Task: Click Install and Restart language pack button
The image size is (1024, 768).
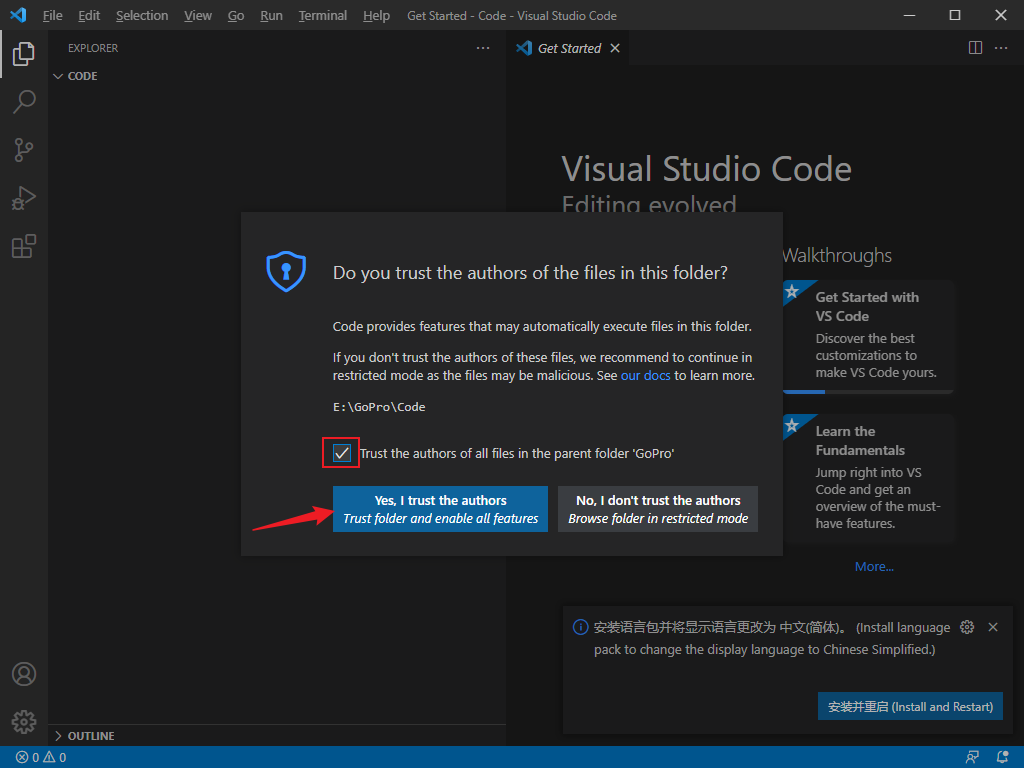Action: 910,706
